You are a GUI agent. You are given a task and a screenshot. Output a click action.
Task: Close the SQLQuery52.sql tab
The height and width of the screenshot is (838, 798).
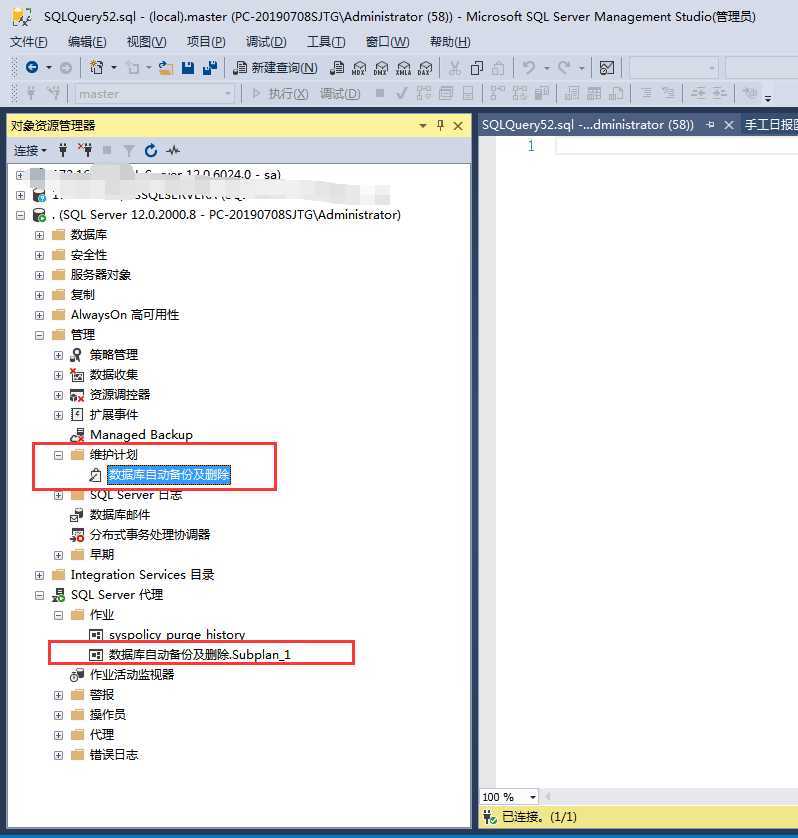click(729, 125)
